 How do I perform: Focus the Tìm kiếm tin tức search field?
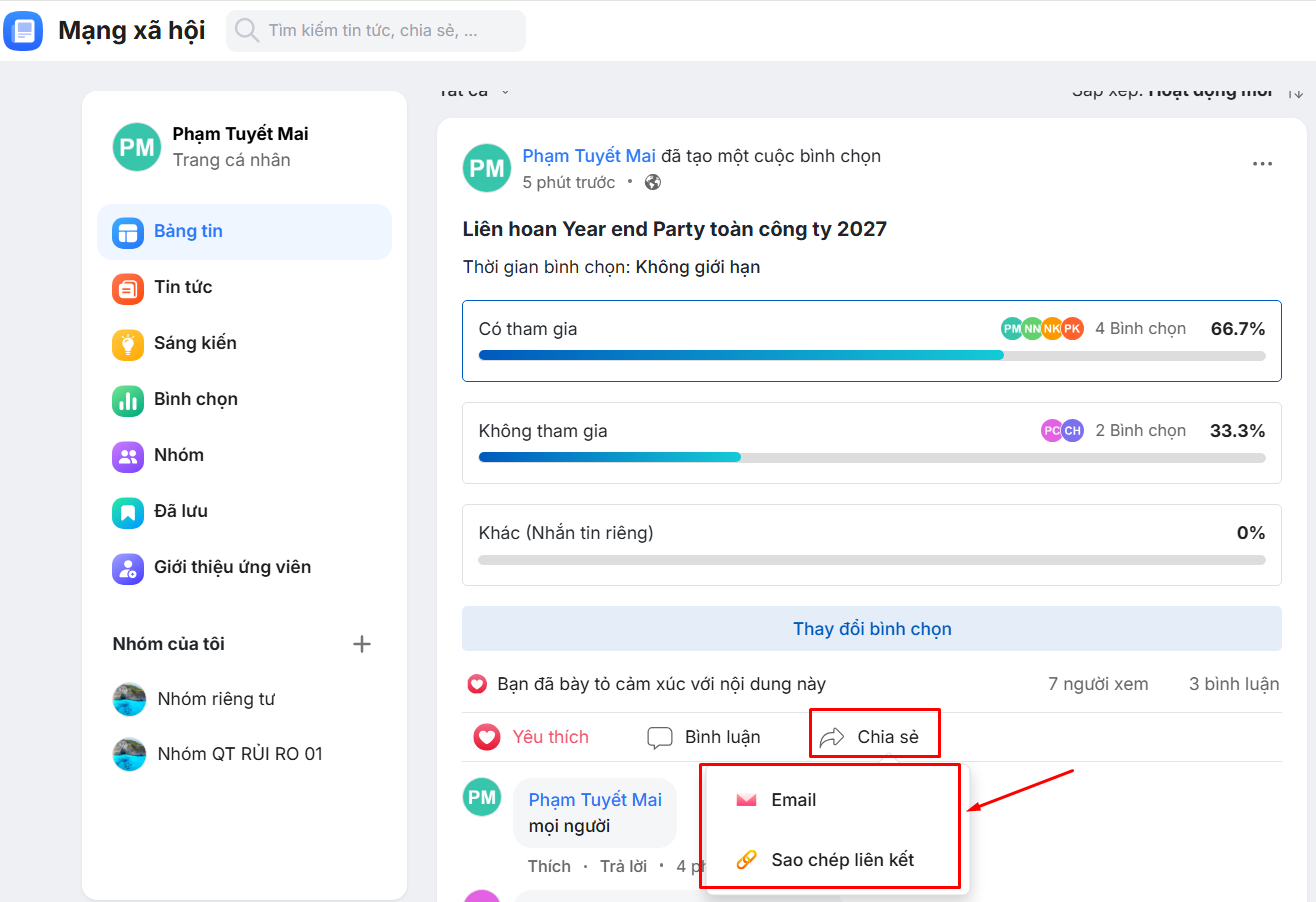(x=376, y=31)
